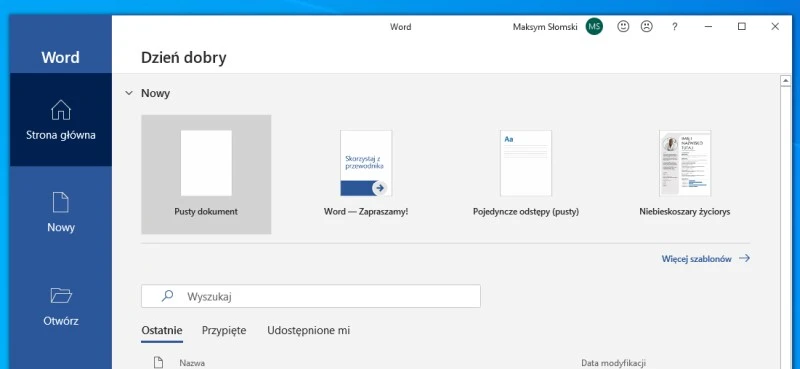This screenshot has width=800, height=369.
Task: Switch to the Przypięte tab
Action: 224,331
